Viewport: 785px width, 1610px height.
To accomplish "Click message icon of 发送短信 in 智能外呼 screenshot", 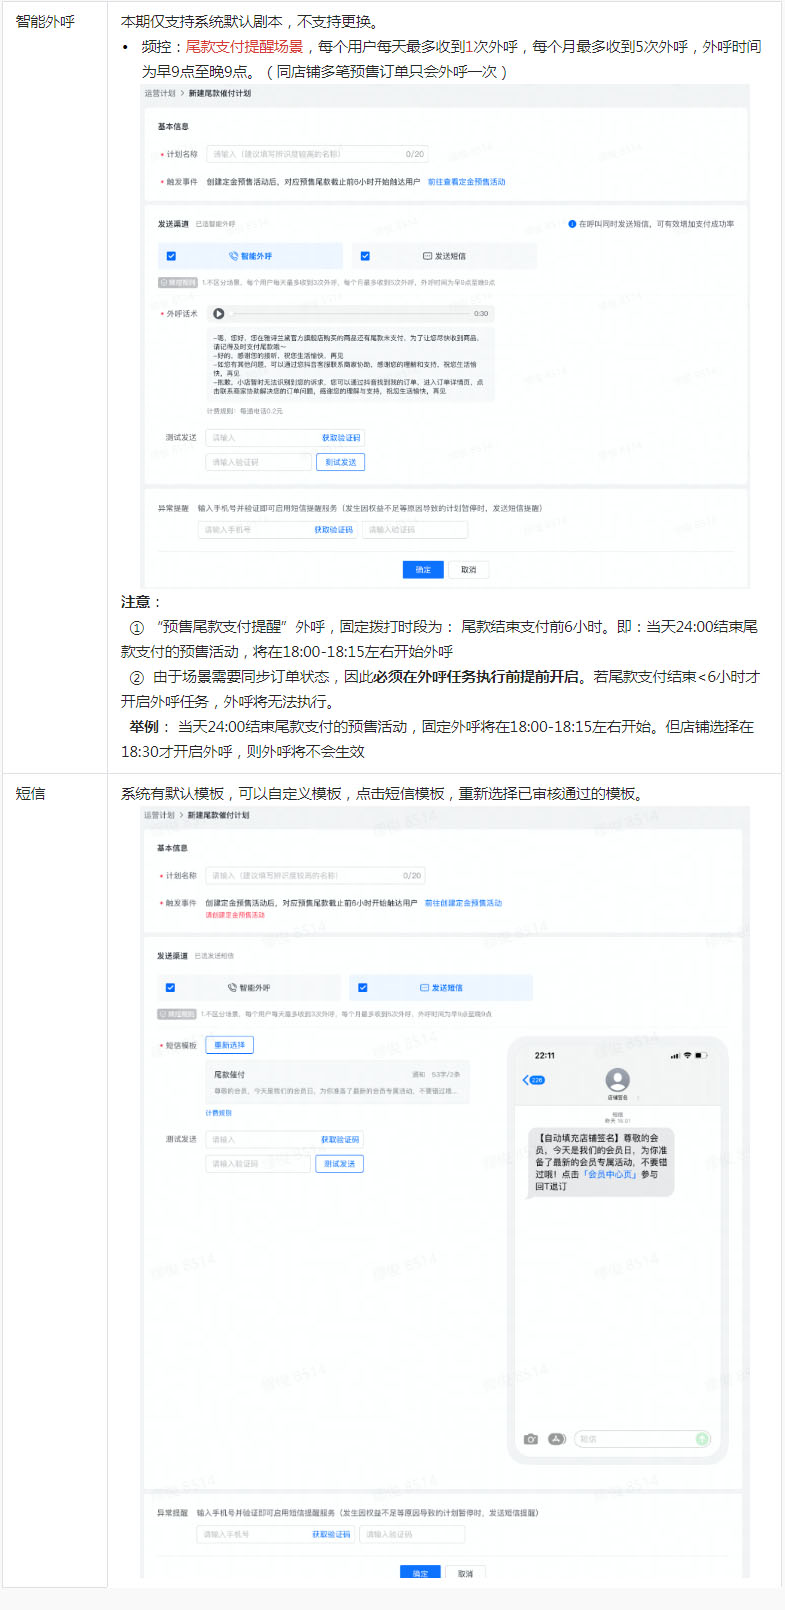I will point(427,256).
